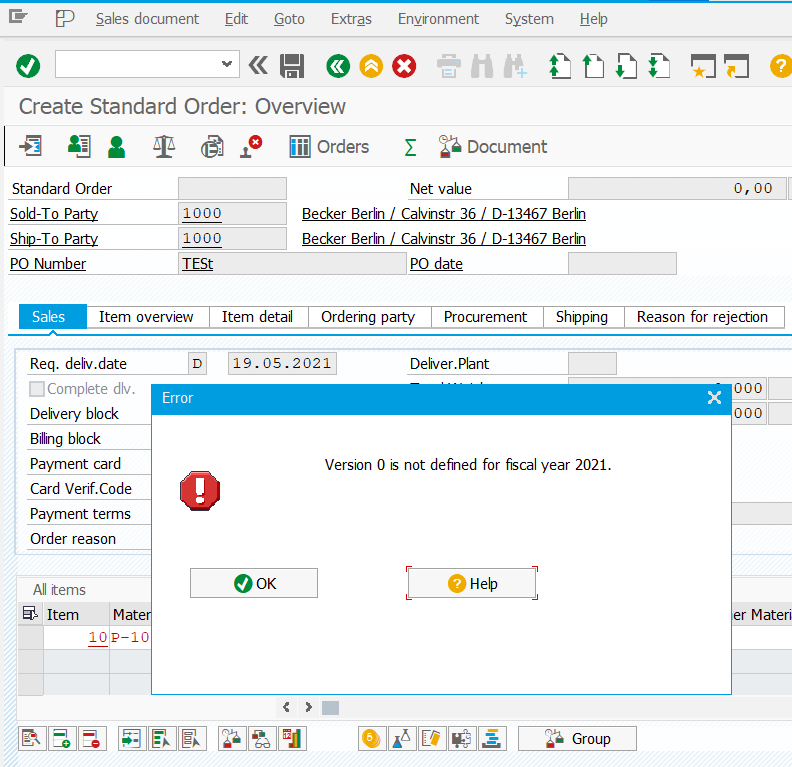Click the Orders list button

(329, 147)
